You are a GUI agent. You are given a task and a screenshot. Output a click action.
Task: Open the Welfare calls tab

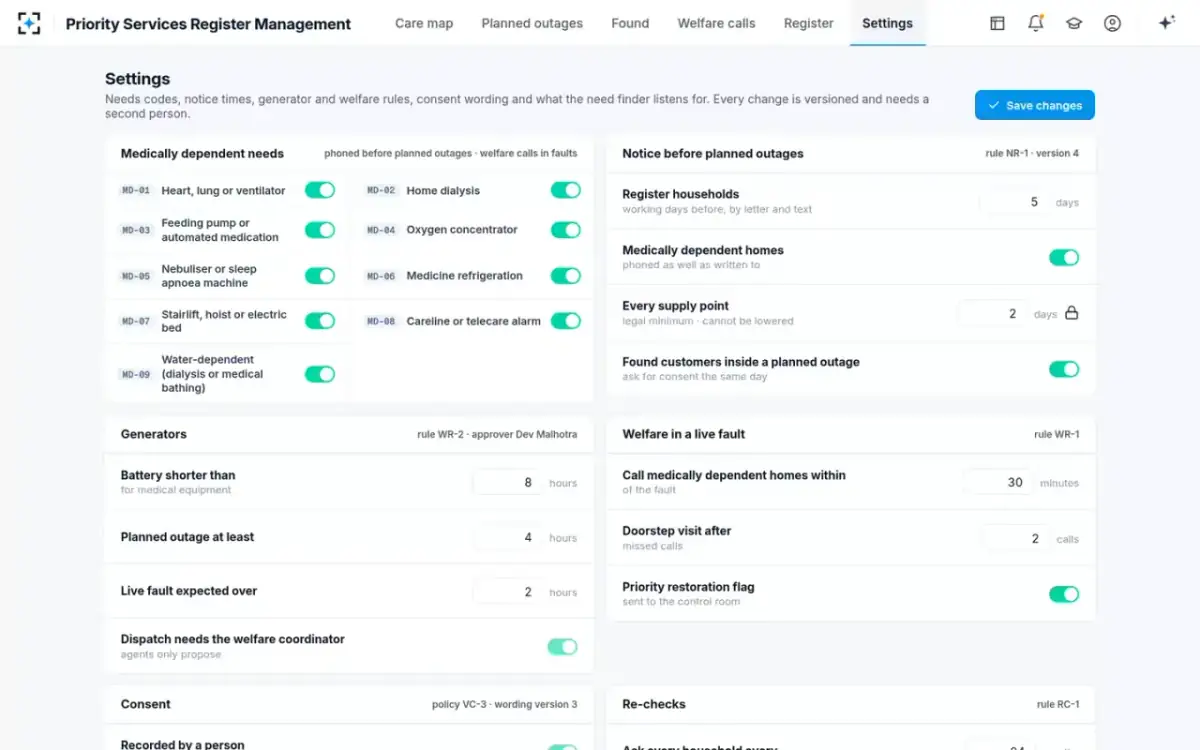[x=716, y=23]
